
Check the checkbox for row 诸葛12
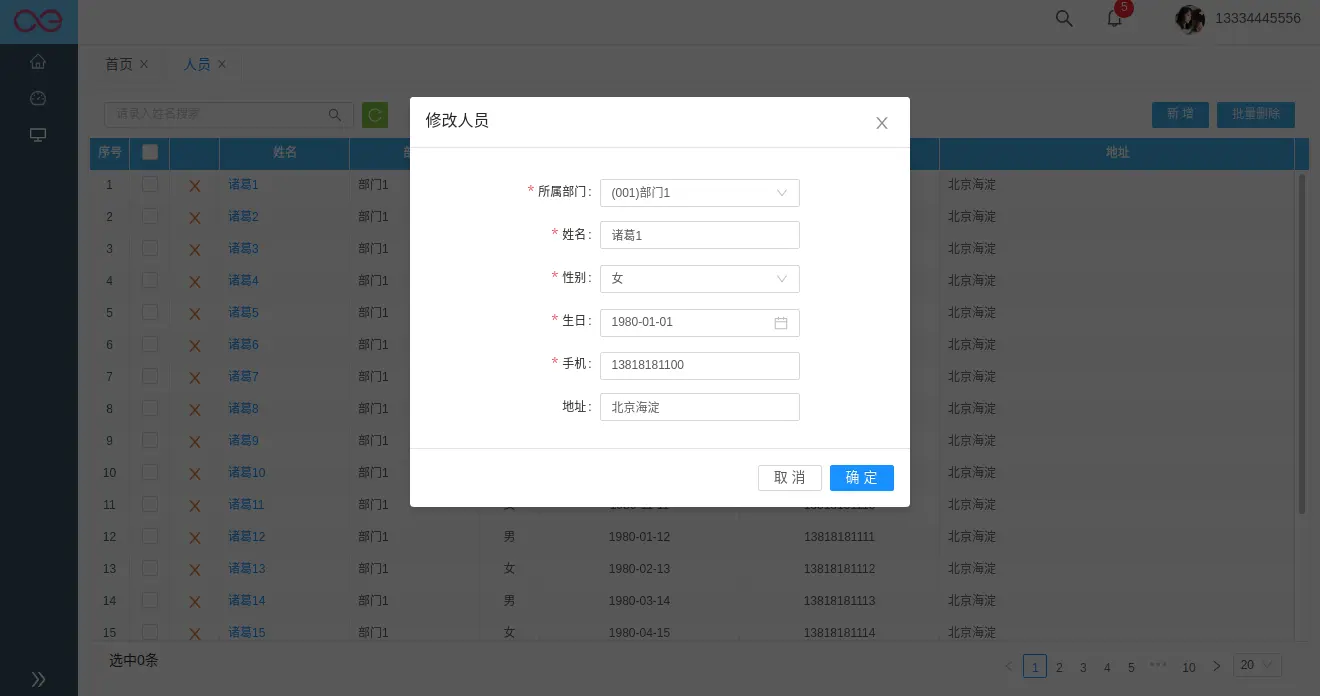click(150, 536)
